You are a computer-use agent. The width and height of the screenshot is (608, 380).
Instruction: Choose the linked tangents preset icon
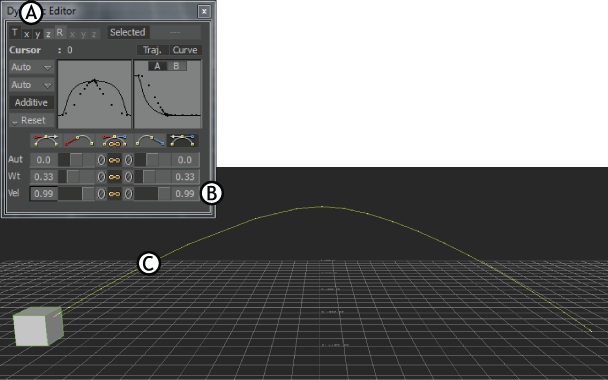[114, 140]
